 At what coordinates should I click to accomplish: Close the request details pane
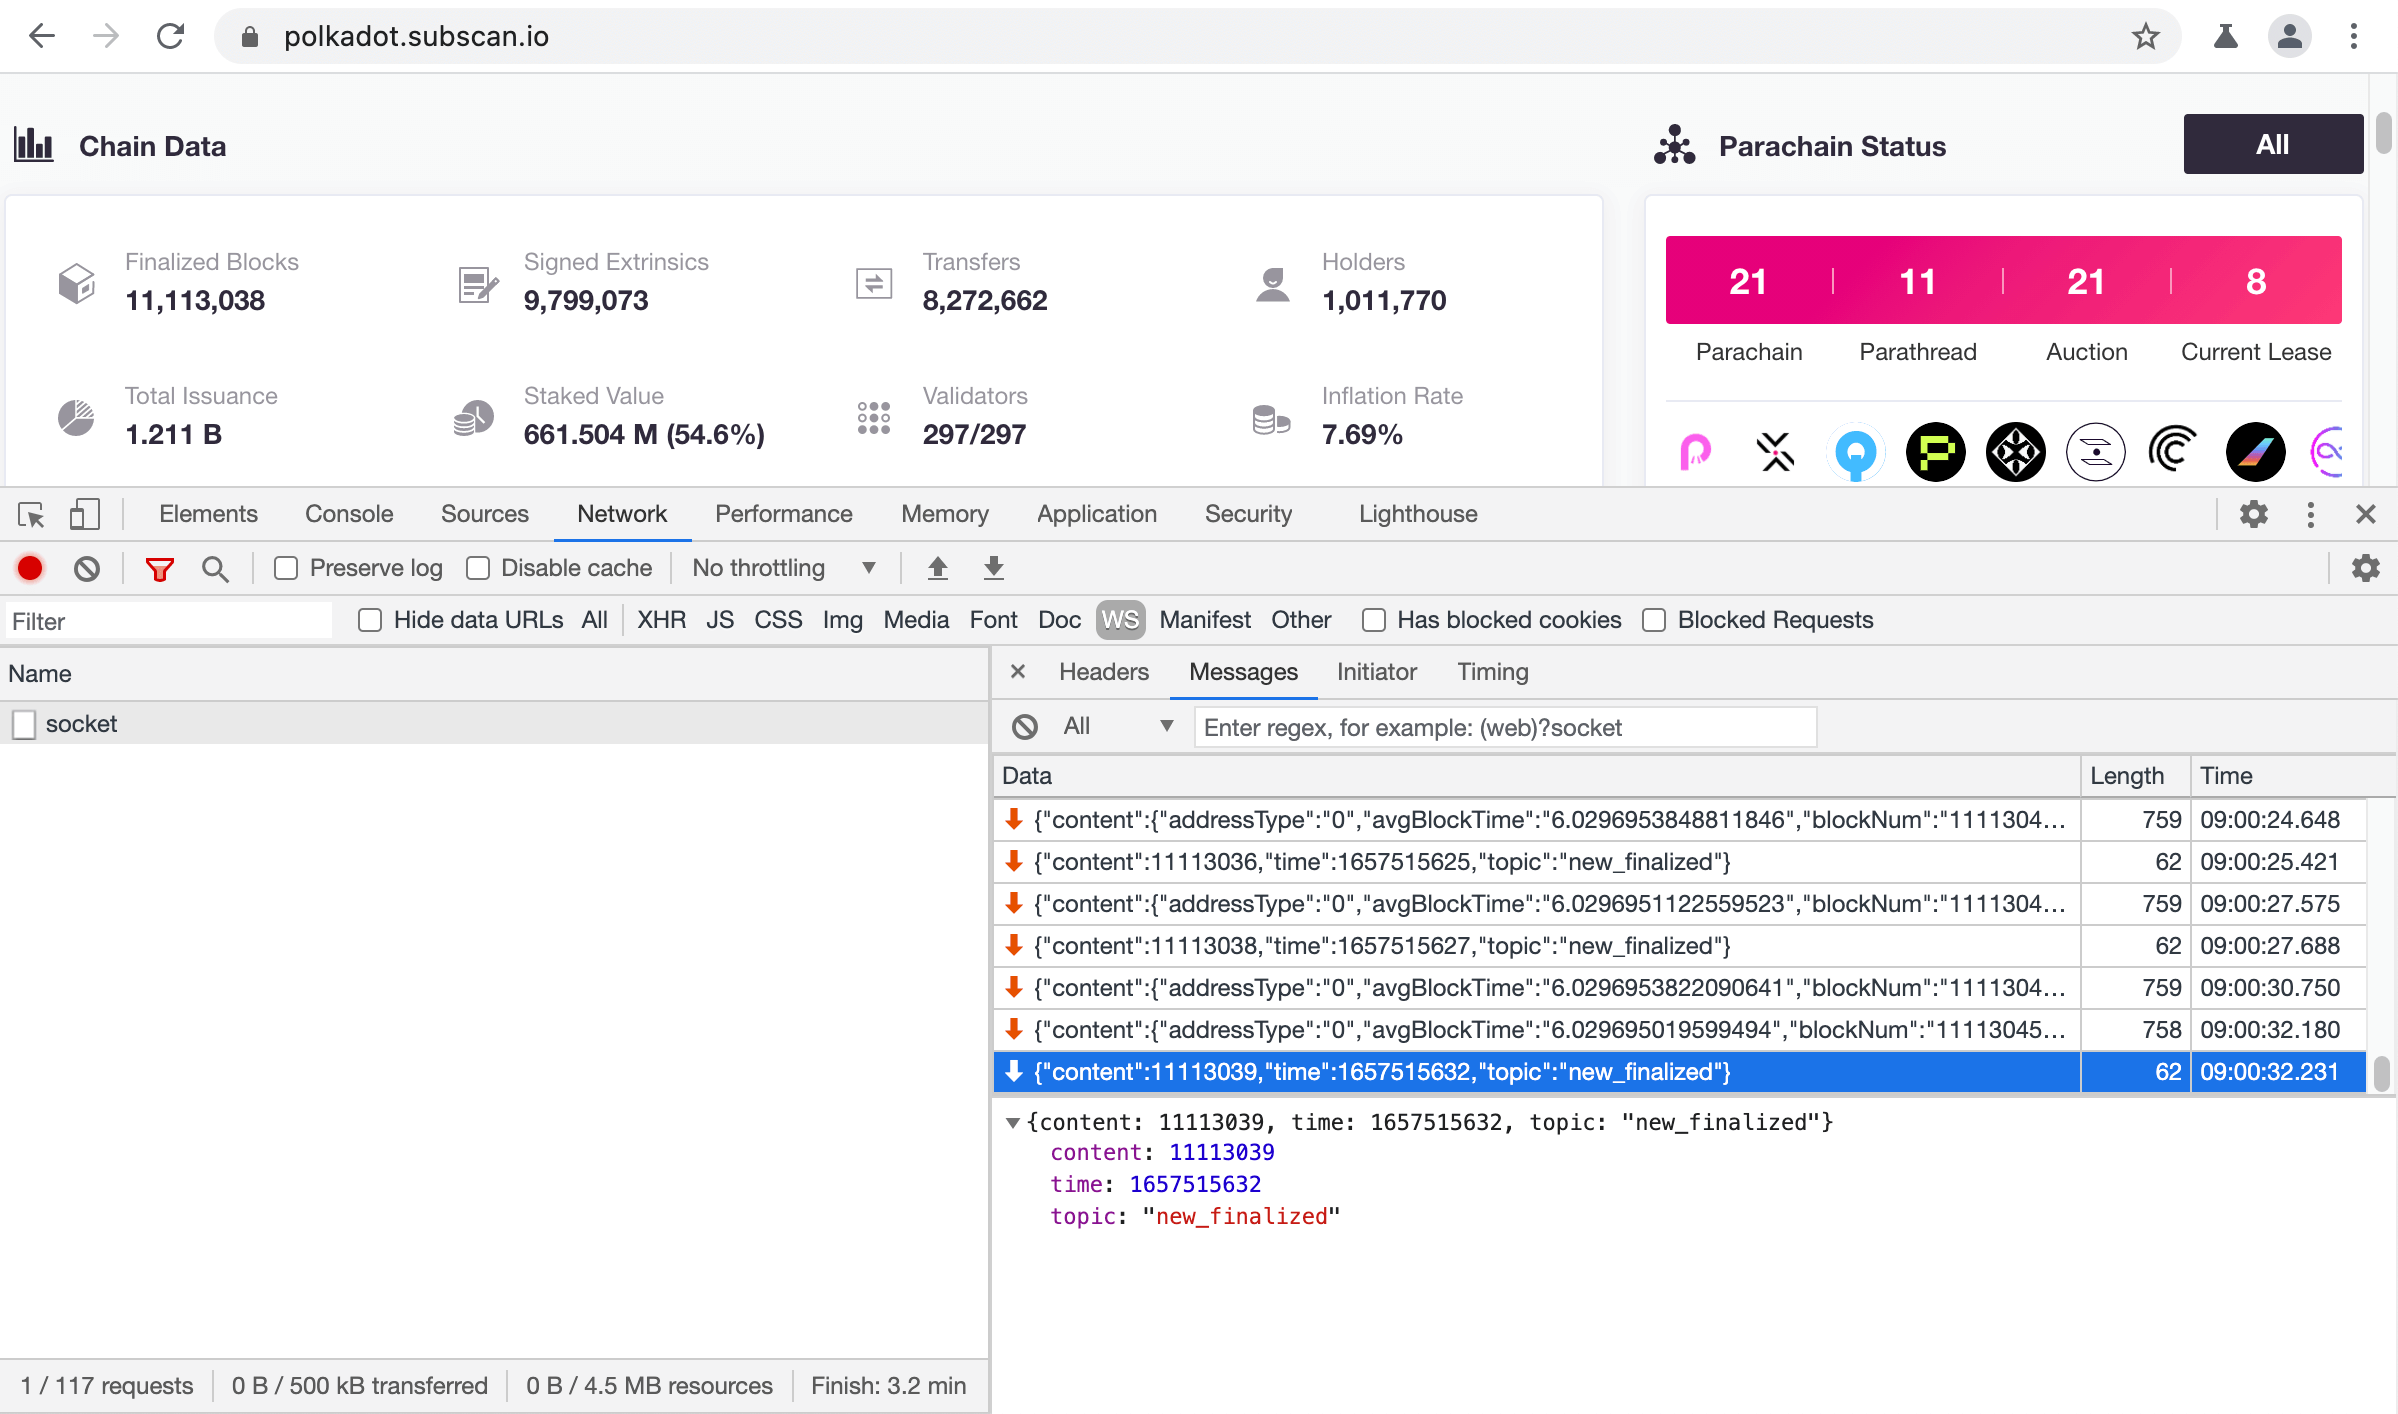pos(1018,672)
